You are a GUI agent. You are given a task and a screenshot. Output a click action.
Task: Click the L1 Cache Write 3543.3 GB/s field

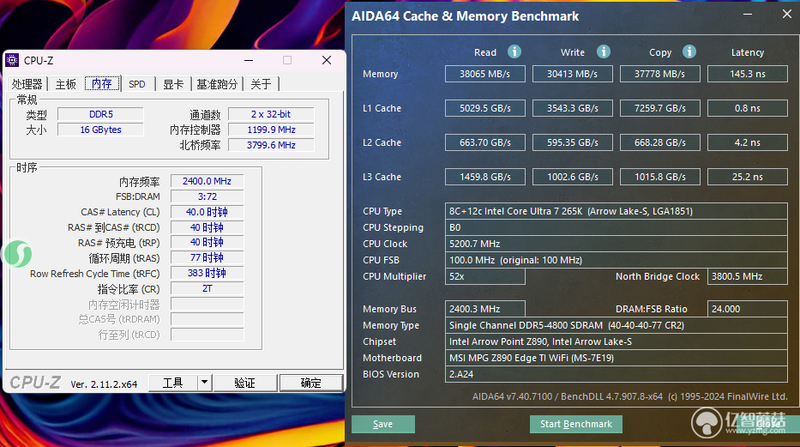(x=572, y=108)
